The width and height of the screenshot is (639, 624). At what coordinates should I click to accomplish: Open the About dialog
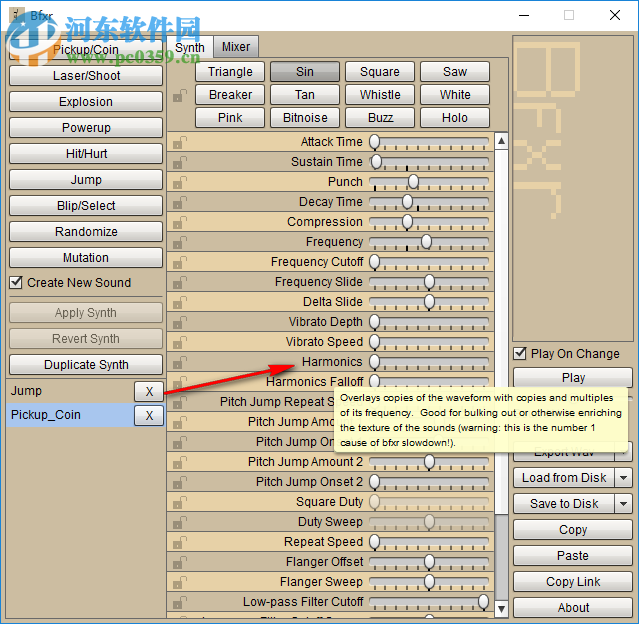(x=573, y=608)
